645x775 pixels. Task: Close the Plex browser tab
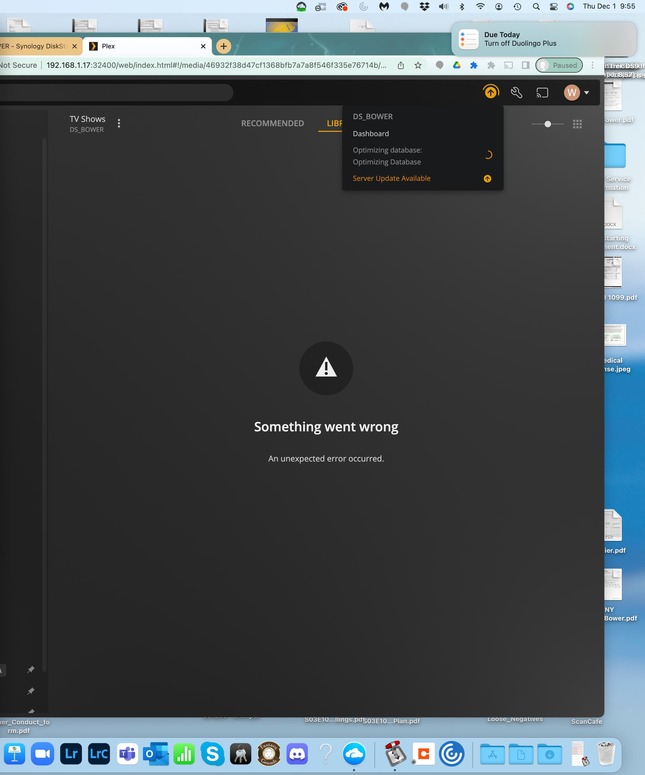(x=203, y=46)
